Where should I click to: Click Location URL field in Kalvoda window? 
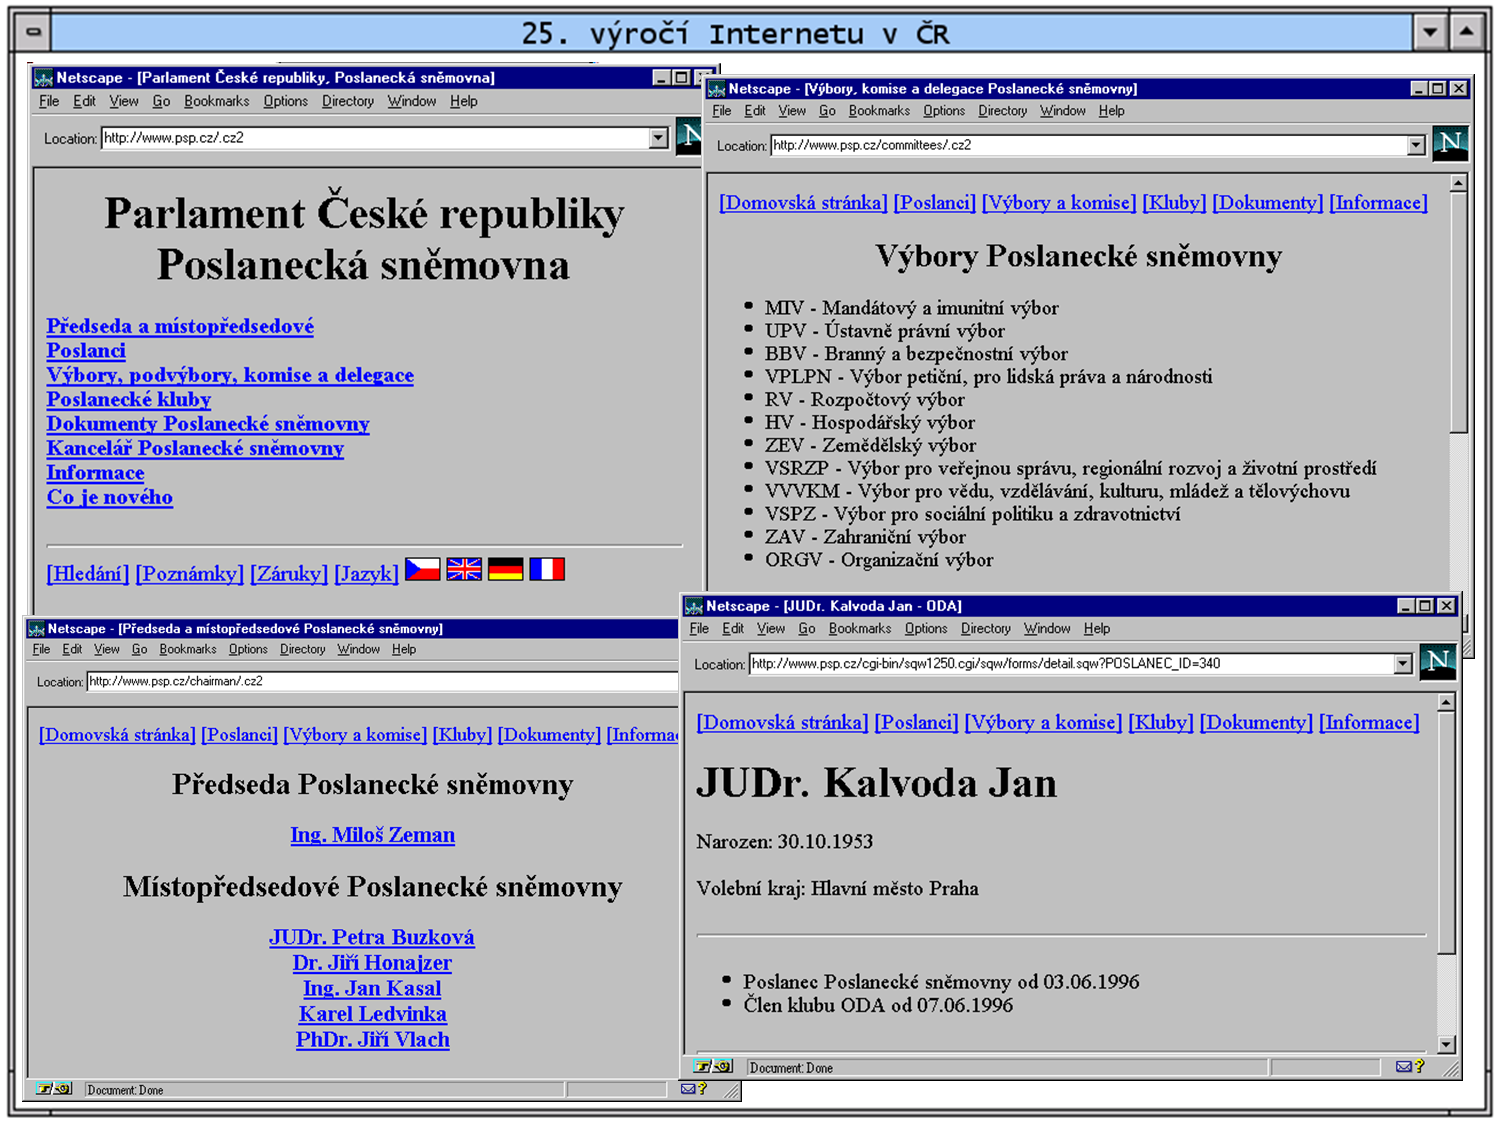click(x=1071, y=663)
